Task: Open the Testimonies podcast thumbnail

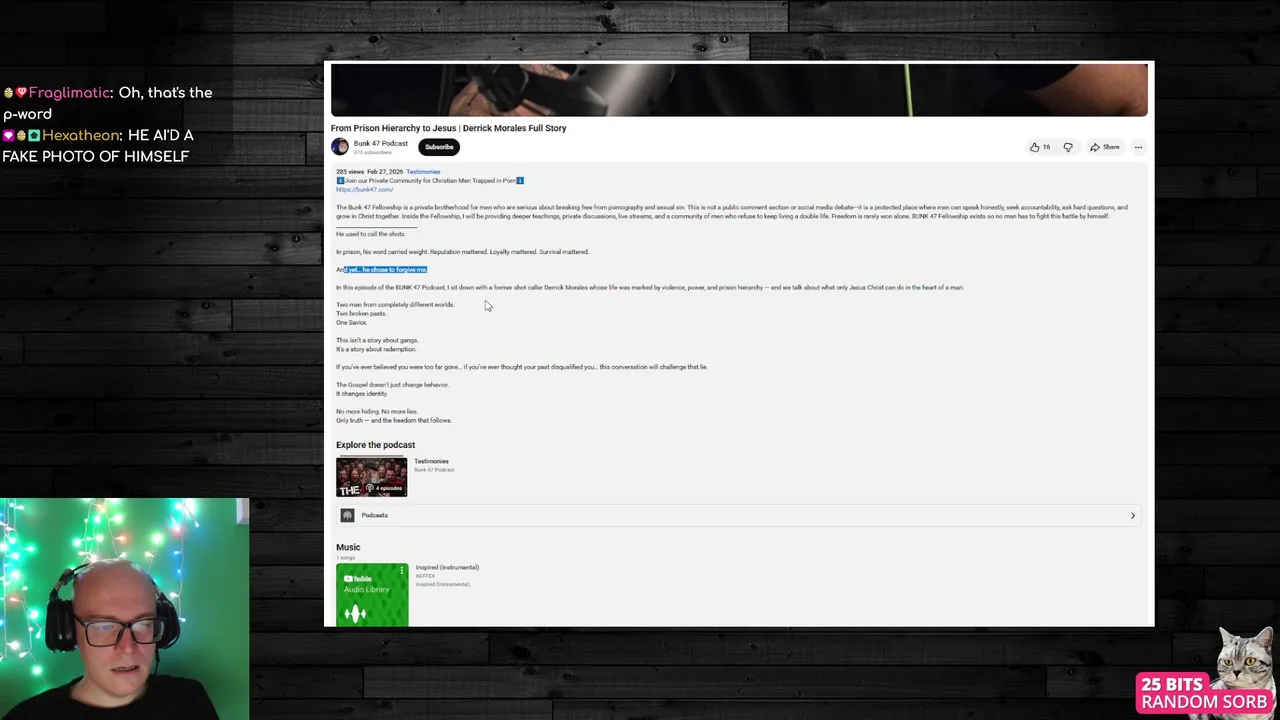Action: click(x=372, y=477)
